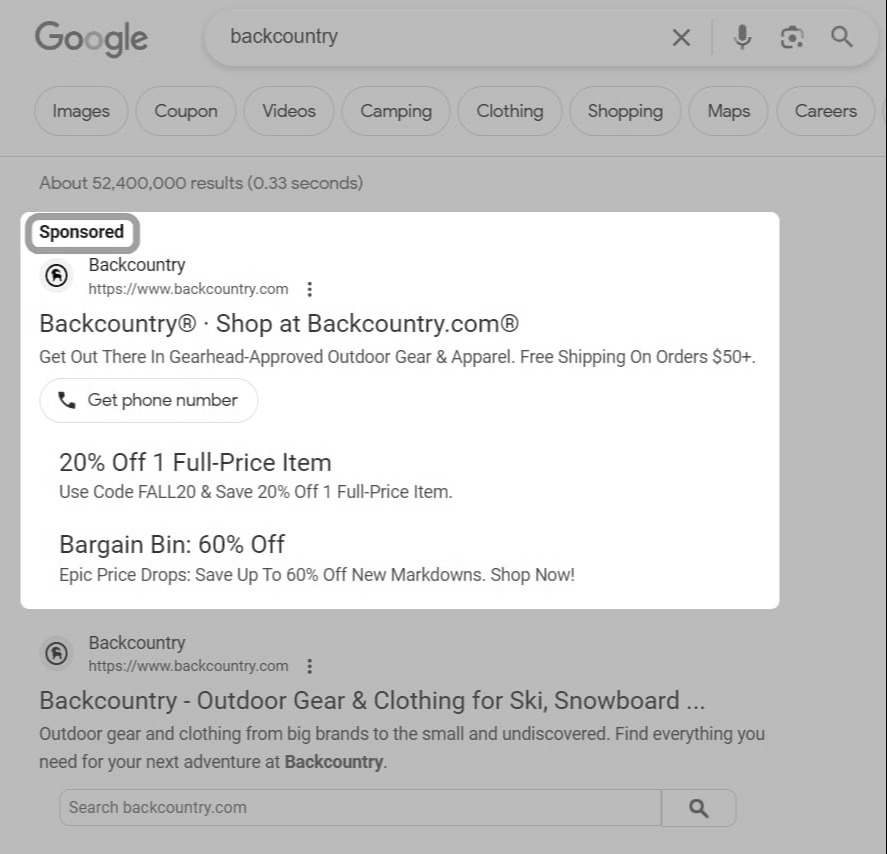This screenshot has height=854, width=887.
Task: Open Backcountry - Outdoor Gear & Clothing result title
Action: coord(372,701)
